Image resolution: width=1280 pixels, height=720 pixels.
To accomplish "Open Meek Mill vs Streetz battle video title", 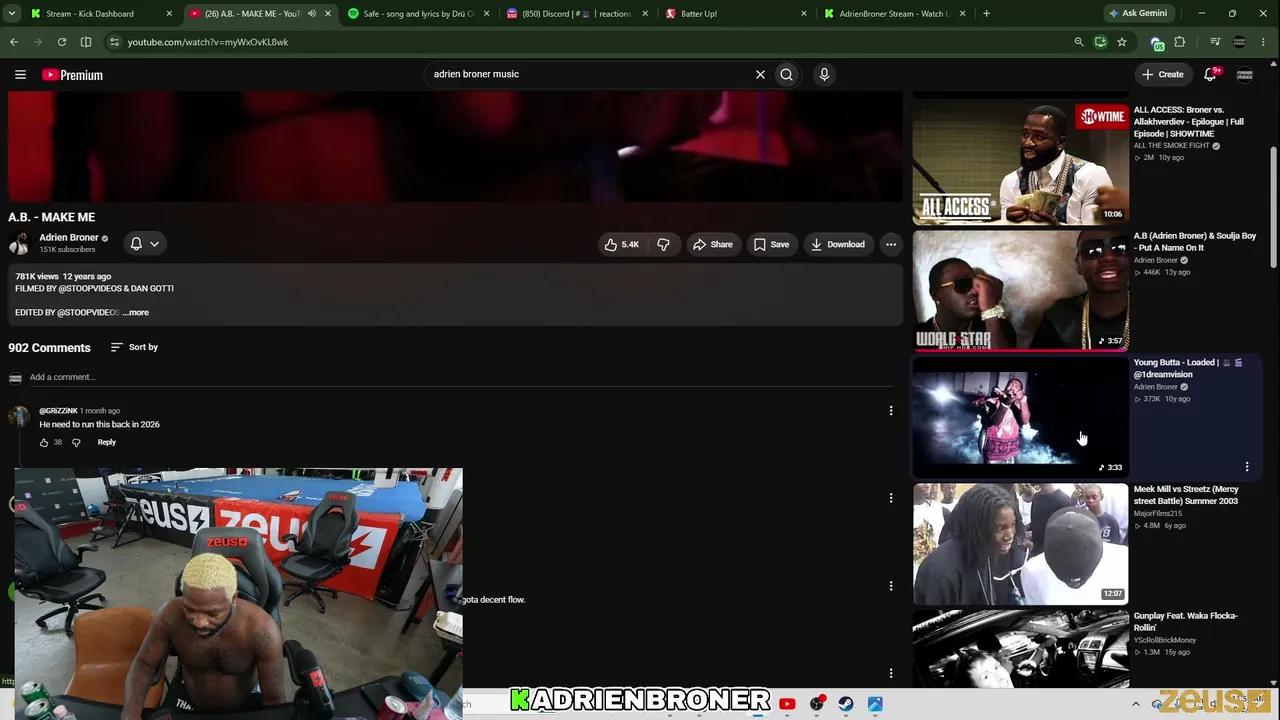I will [x=1186, y=495].
